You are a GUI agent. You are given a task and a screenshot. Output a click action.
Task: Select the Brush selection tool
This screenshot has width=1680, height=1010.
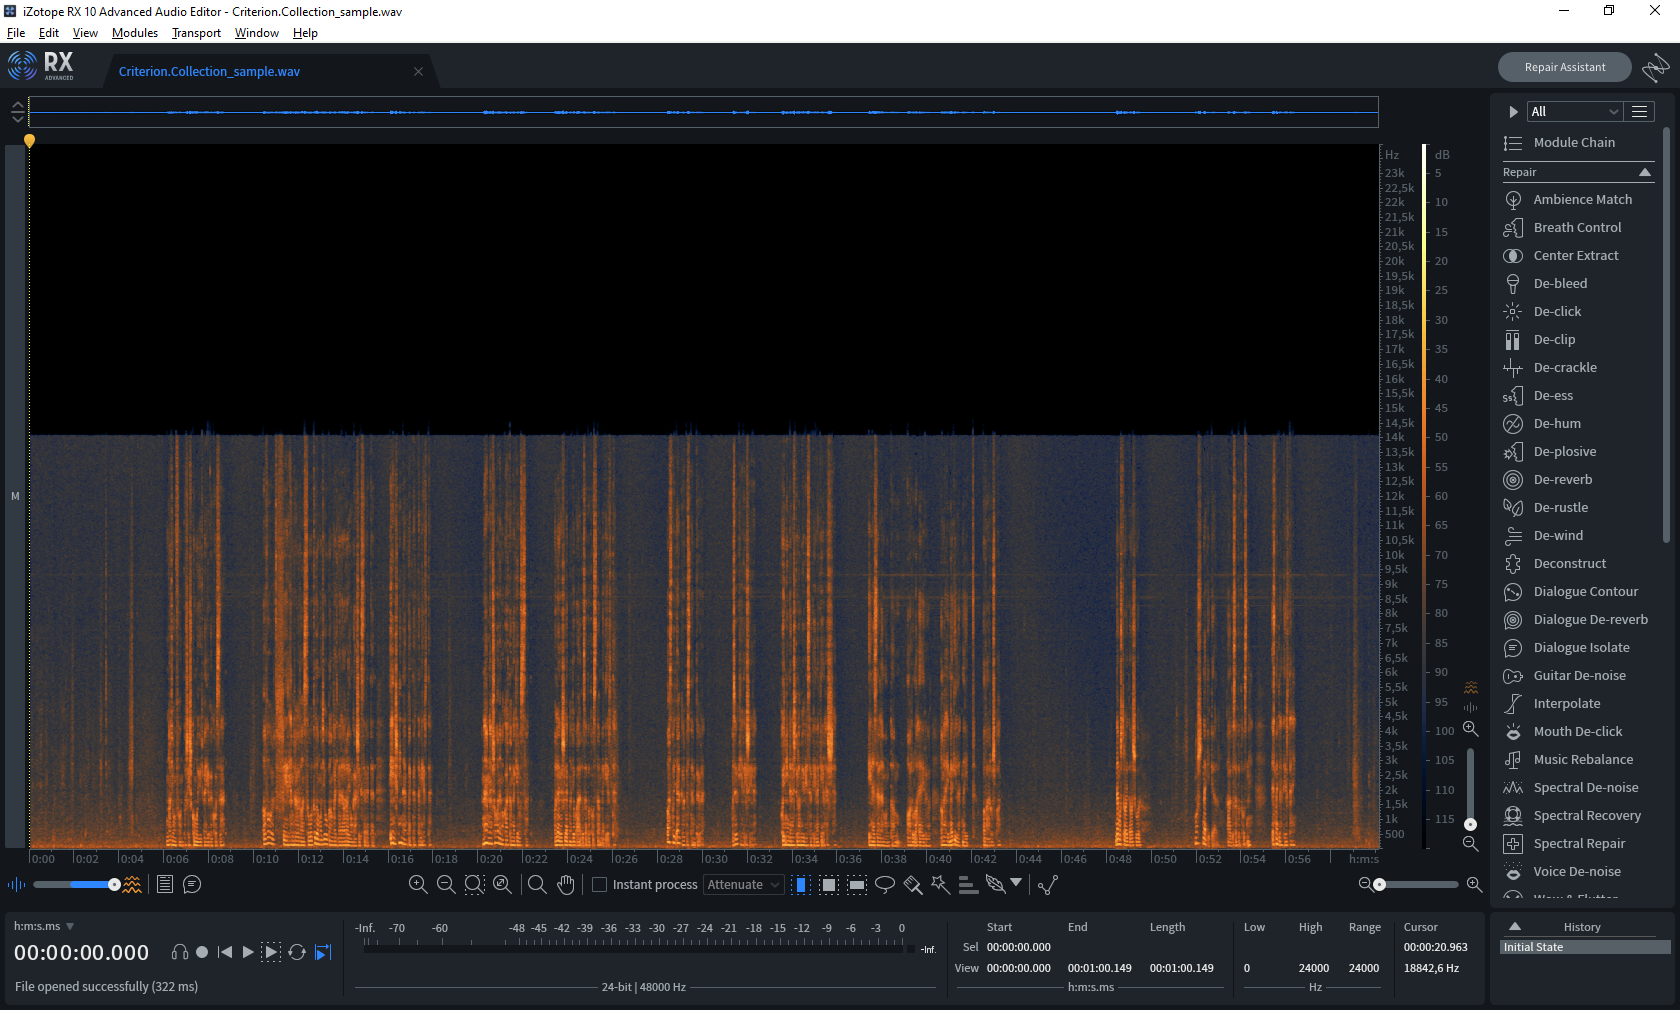(x=913, y=884)
